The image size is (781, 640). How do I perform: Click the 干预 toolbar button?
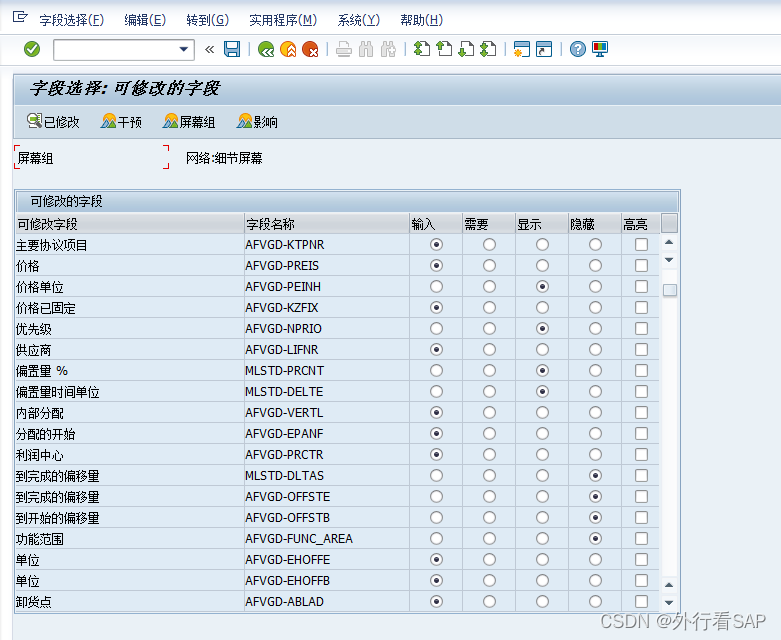click(122, 122)
